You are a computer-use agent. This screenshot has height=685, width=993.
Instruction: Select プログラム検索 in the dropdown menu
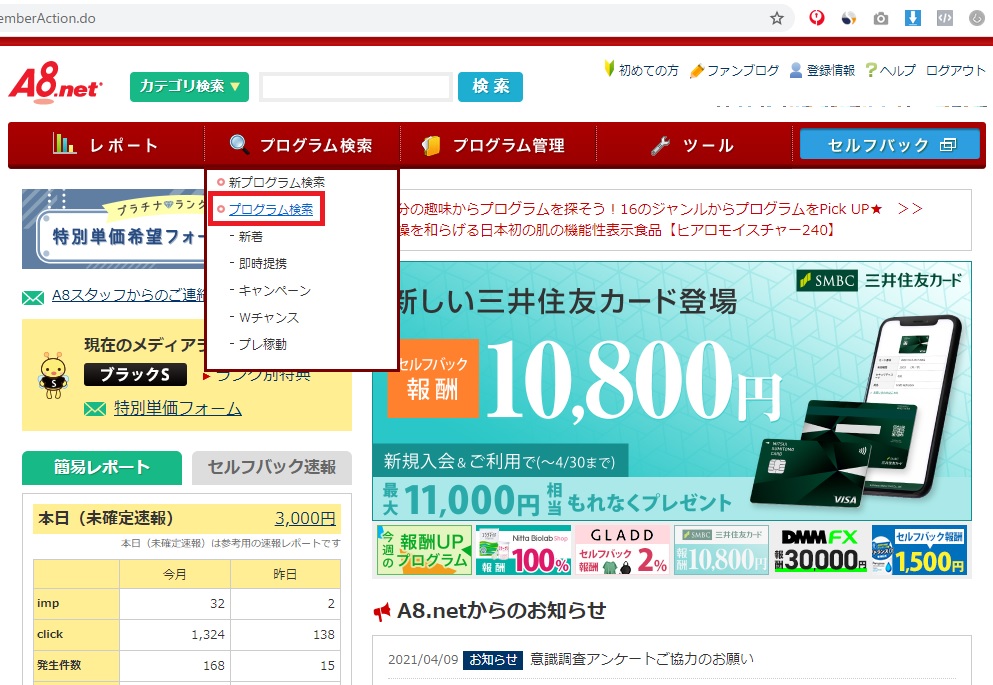270,210
